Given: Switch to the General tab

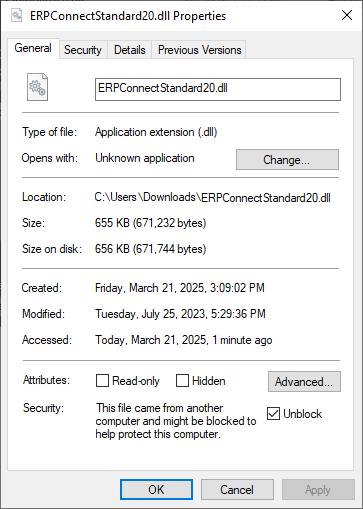Looking at the screenshot, I should [33, 48].
